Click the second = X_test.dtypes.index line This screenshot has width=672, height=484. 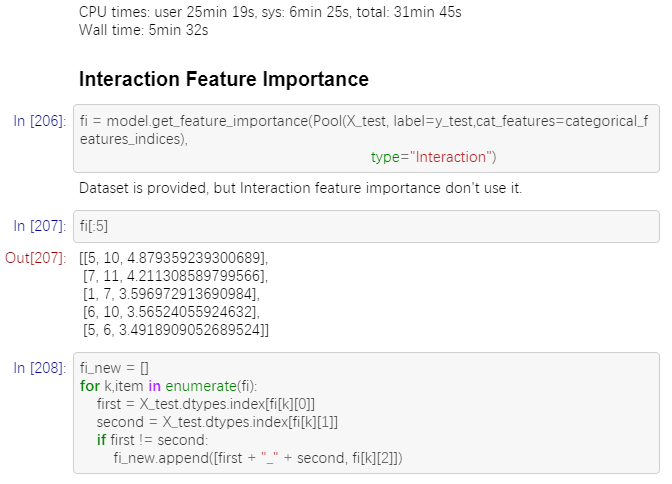pos(217,422)
